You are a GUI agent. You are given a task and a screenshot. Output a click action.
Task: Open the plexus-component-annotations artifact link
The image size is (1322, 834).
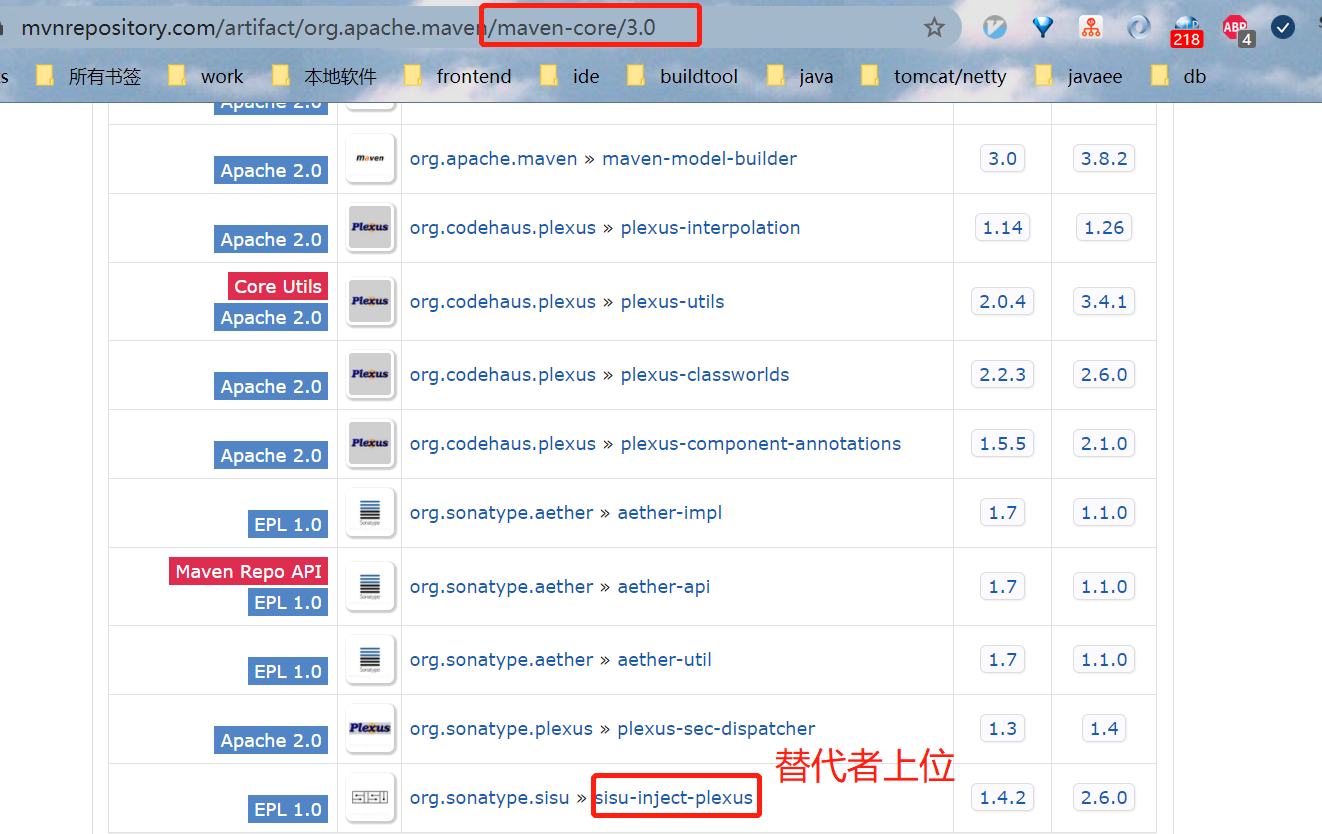[761, 443]
